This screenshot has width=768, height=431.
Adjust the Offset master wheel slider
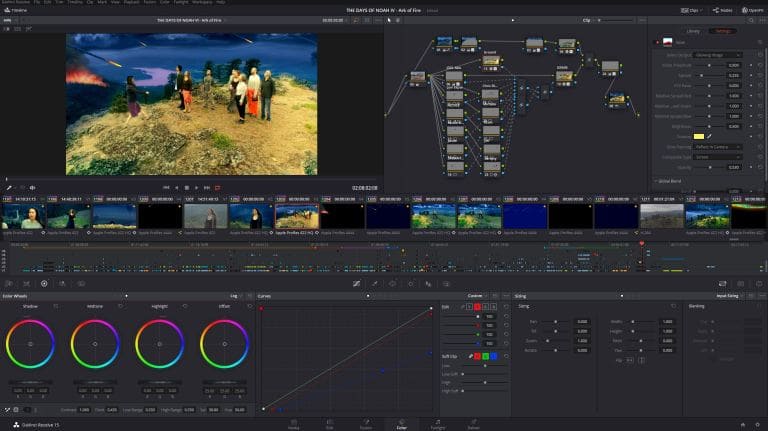(224, 382)
